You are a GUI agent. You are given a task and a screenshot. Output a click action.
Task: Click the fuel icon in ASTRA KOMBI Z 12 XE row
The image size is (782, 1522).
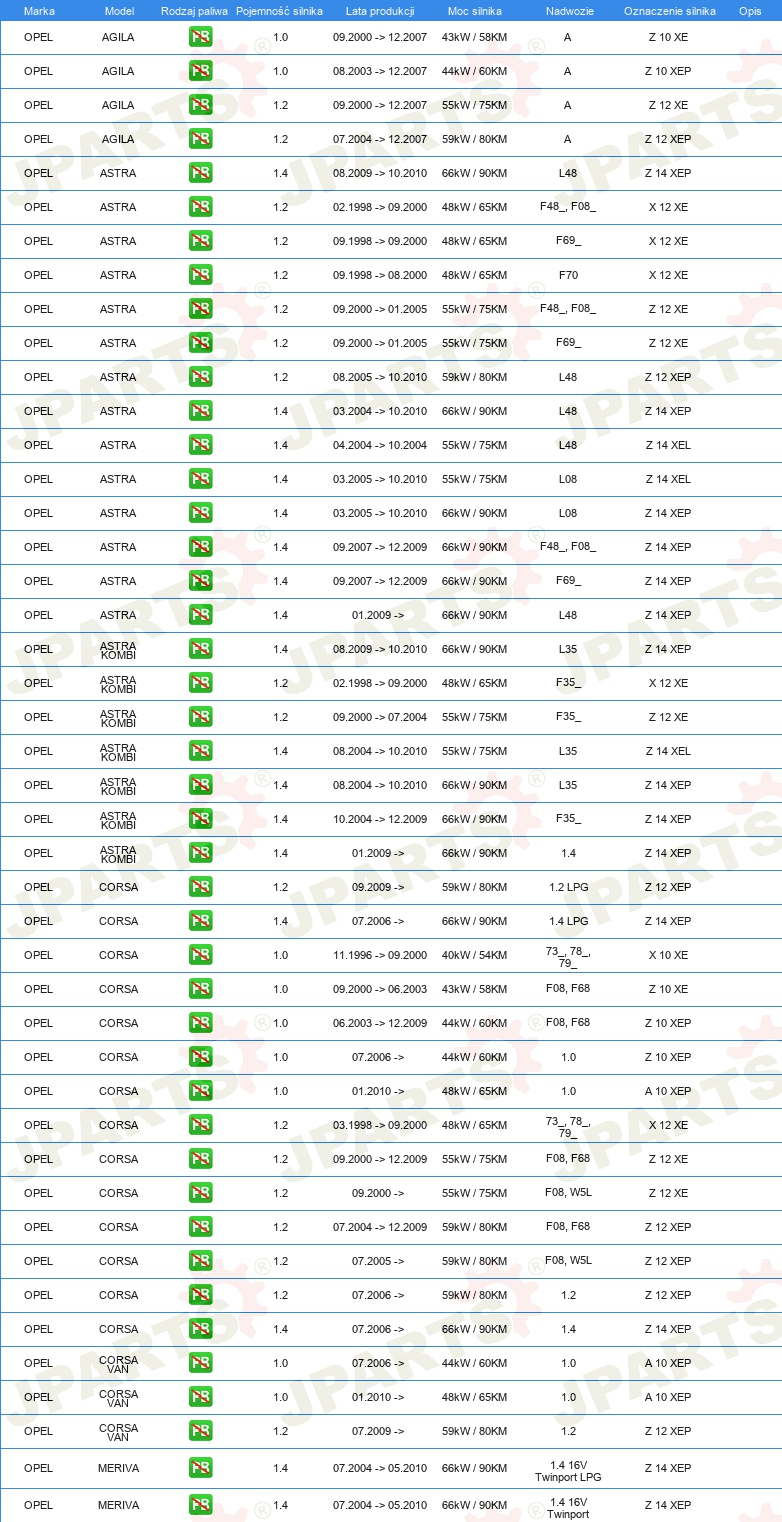[x=200, y=717]
